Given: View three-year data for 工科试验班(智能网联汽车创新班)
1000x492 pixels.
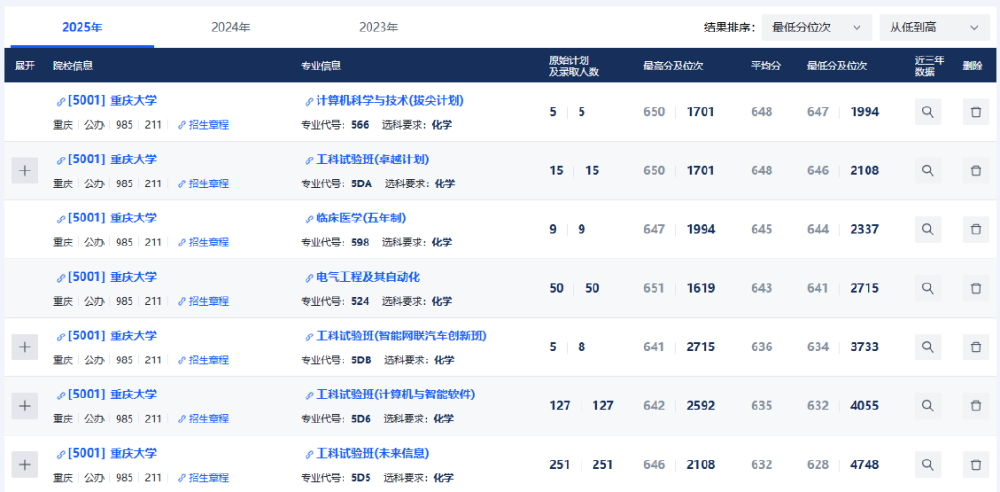Looking at the screenshot, I should click(928, 347).
